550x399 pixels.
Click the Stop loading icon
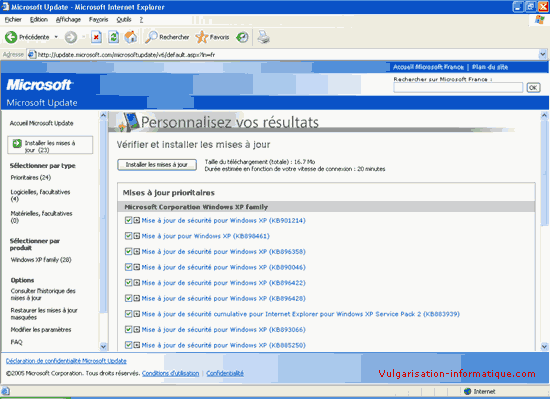click(x=96, y=37)
